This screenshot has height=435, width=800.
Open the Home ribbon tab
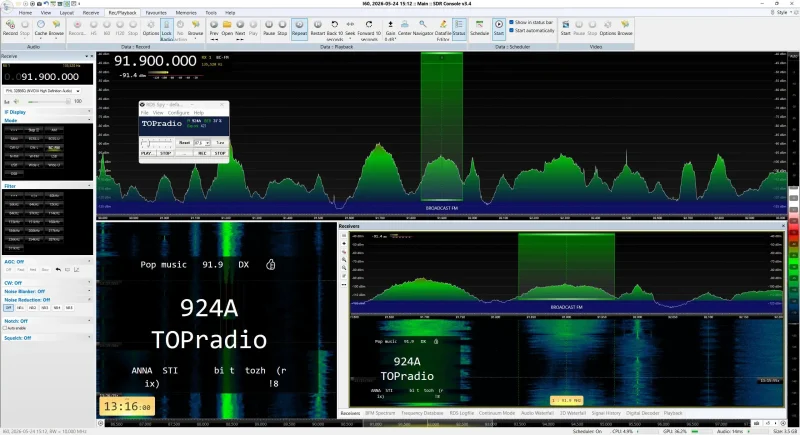[25, 13]
